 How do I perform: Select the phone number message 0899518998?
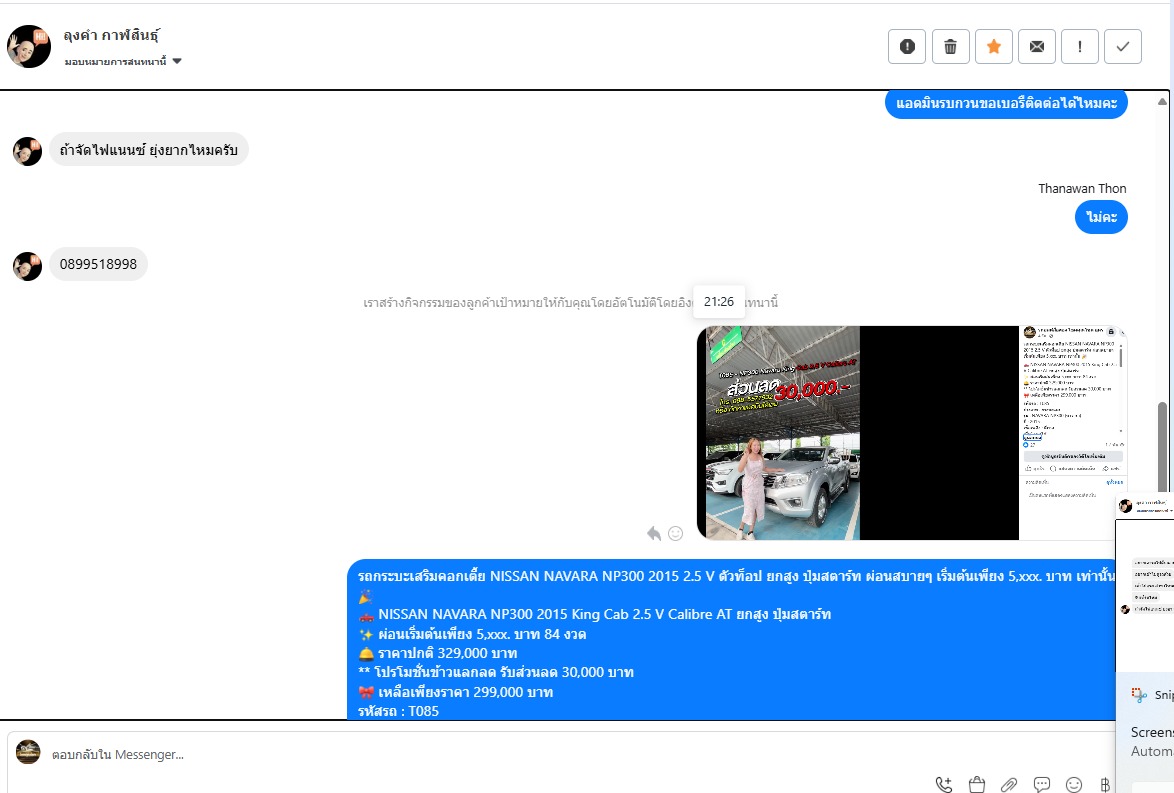[x=98, y=264]
